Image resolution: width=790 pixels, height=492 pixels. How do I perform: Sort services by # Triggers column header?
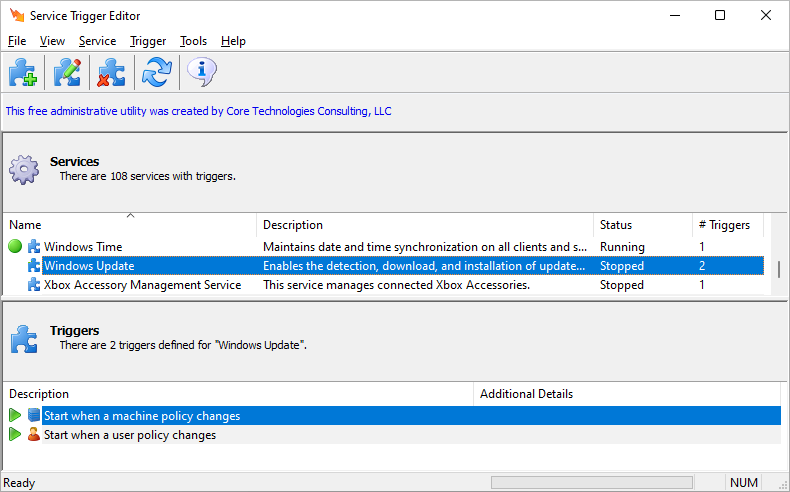728,225
